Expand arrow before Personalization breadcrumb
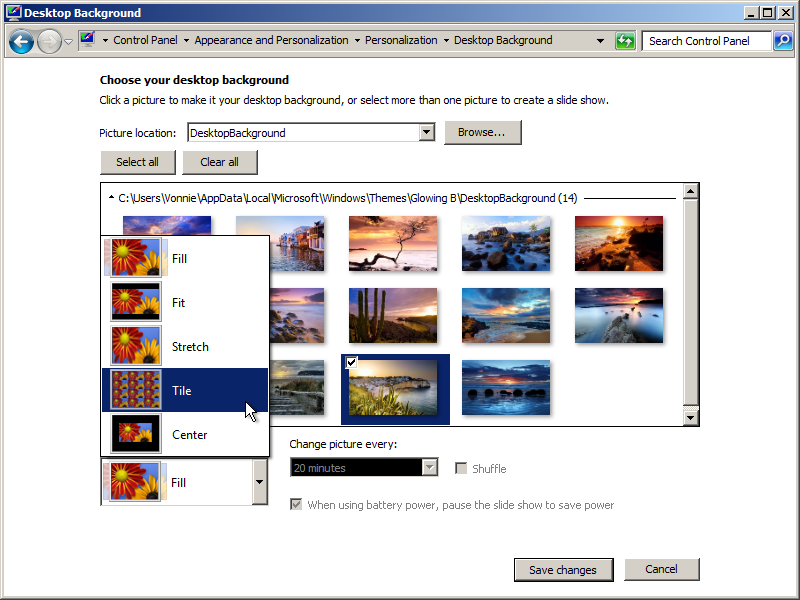The height and width of the screenshot is (600, 800). [357, 40]
